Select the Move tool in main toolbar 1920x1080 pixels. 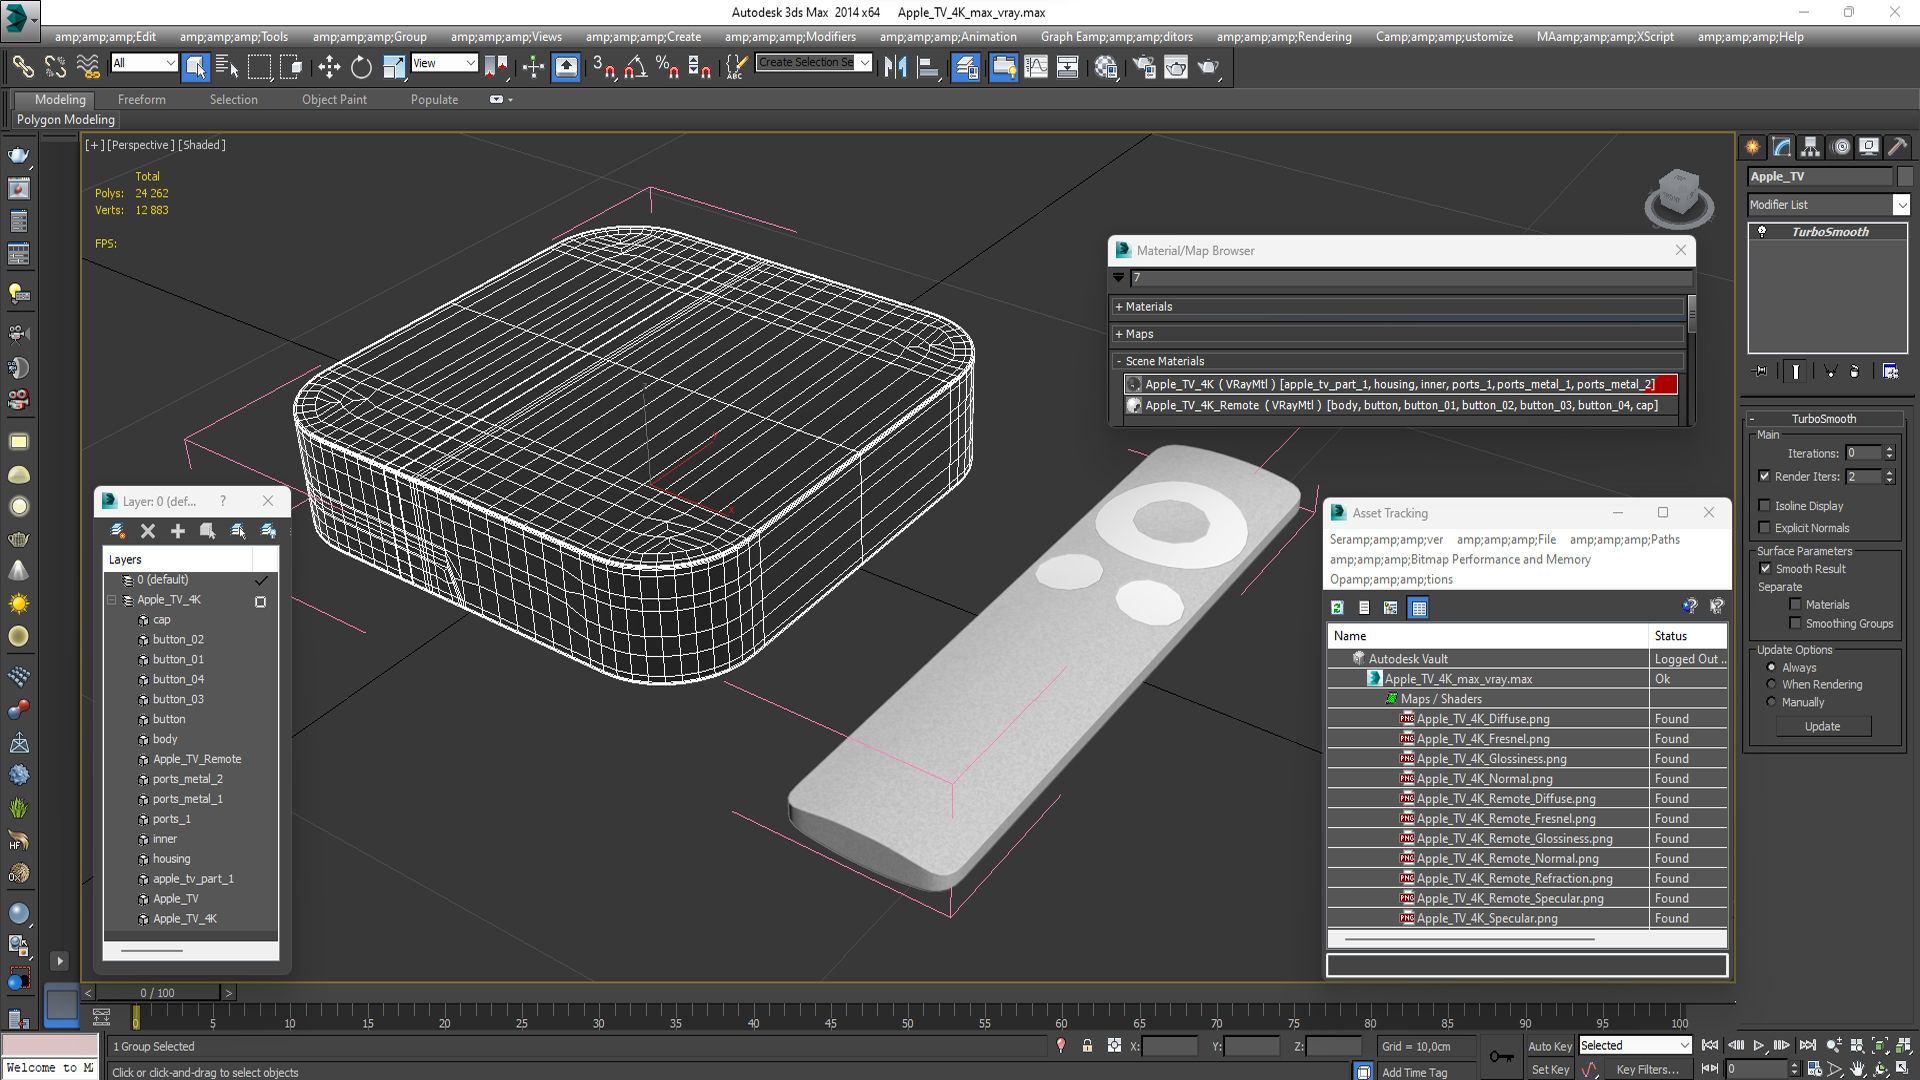329,67
